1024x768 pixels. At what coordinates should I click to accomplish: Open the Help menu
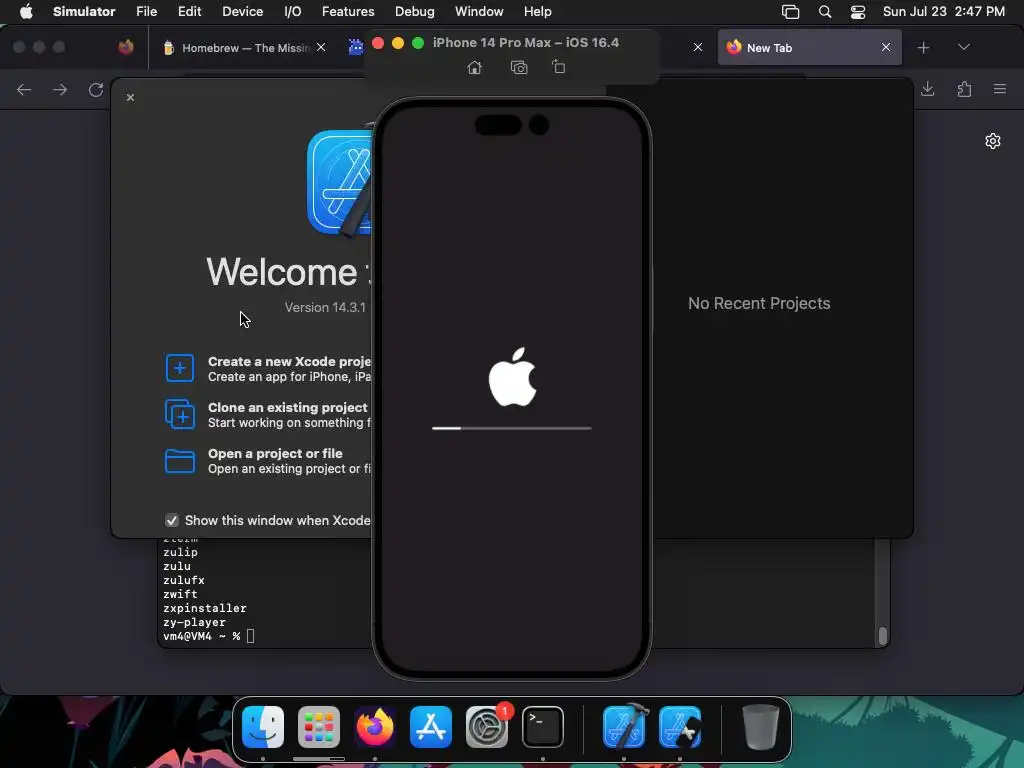(x=537, y=12)
